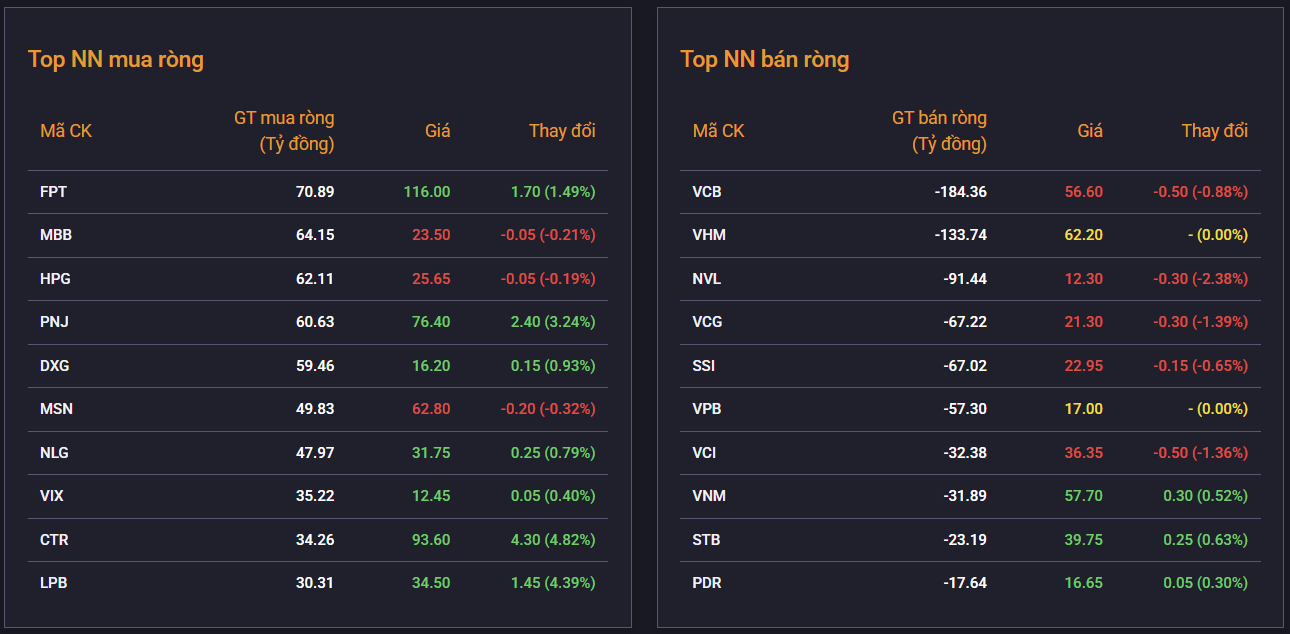
Task: Open the NLG ticker
Action: point(54,453)
